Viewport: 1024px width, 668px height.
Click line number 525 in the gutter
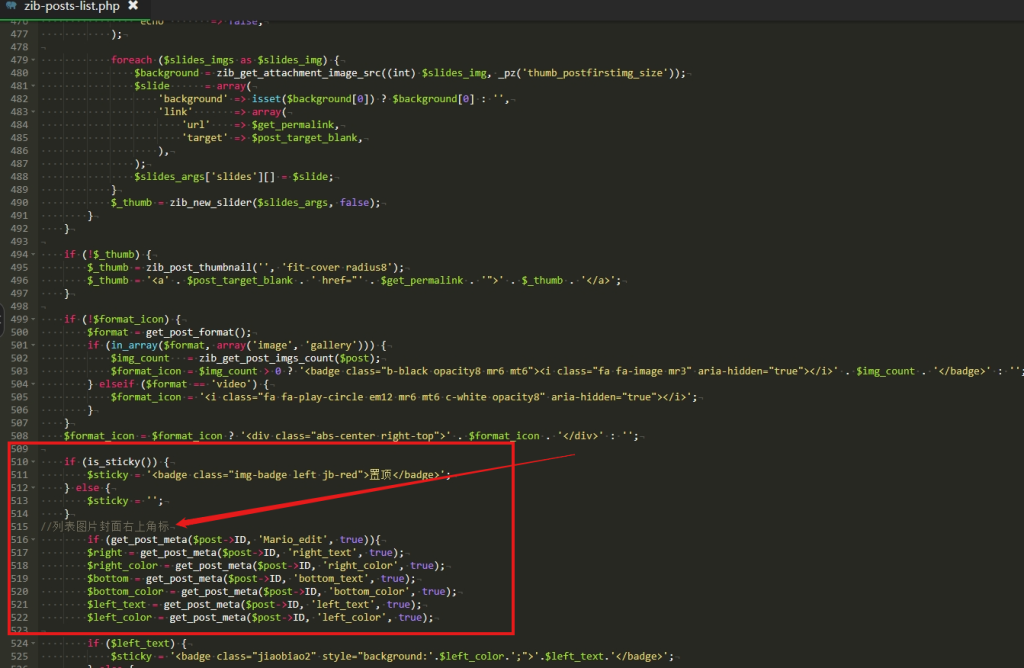coord(19,656)
